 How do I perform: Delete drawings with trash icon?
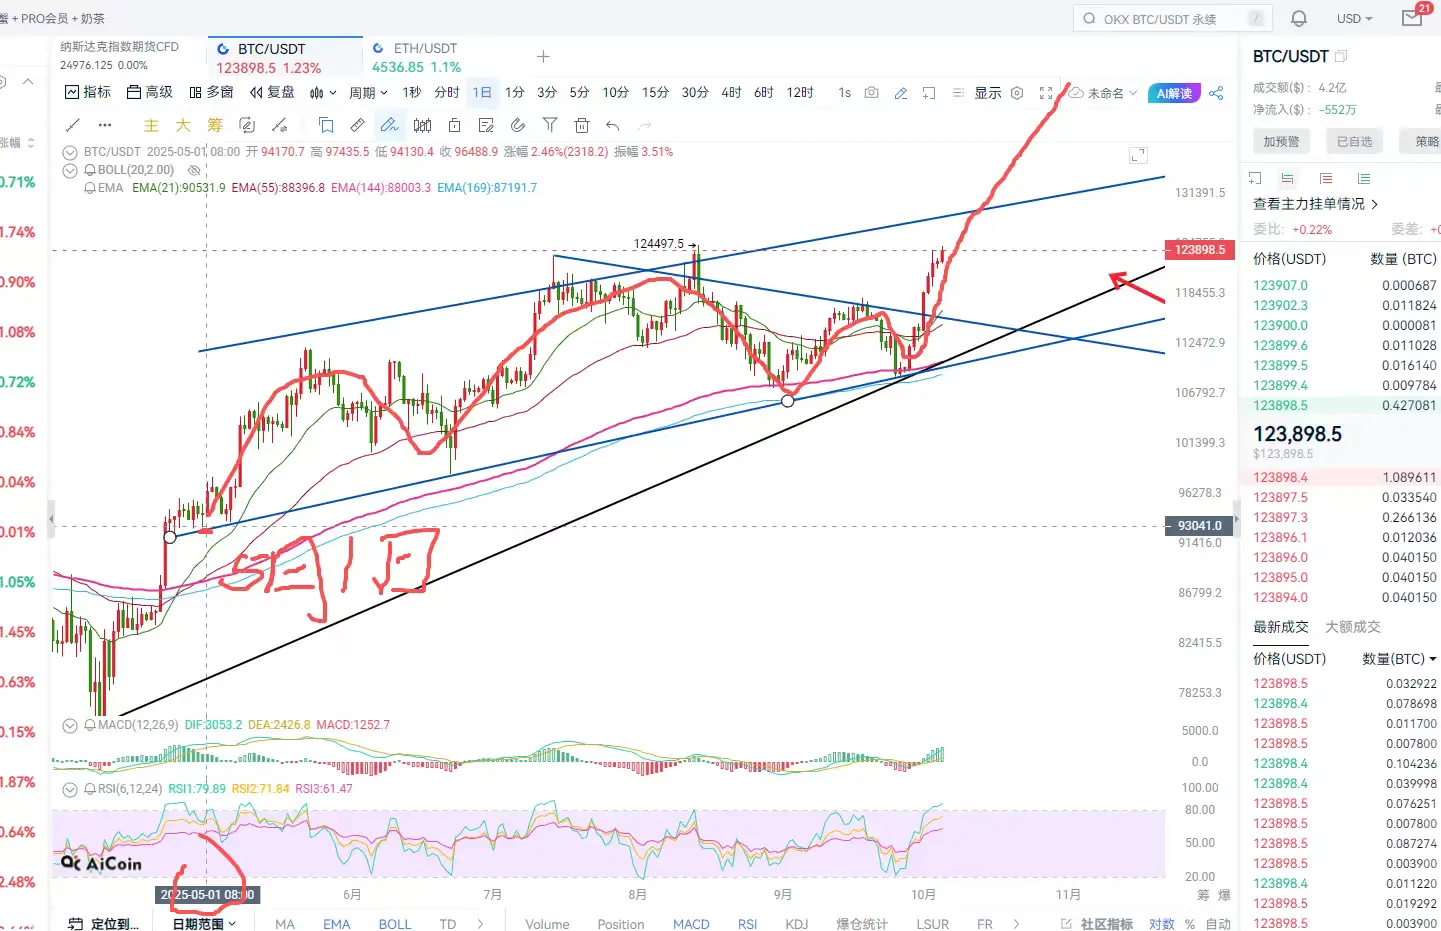(582, 125)
